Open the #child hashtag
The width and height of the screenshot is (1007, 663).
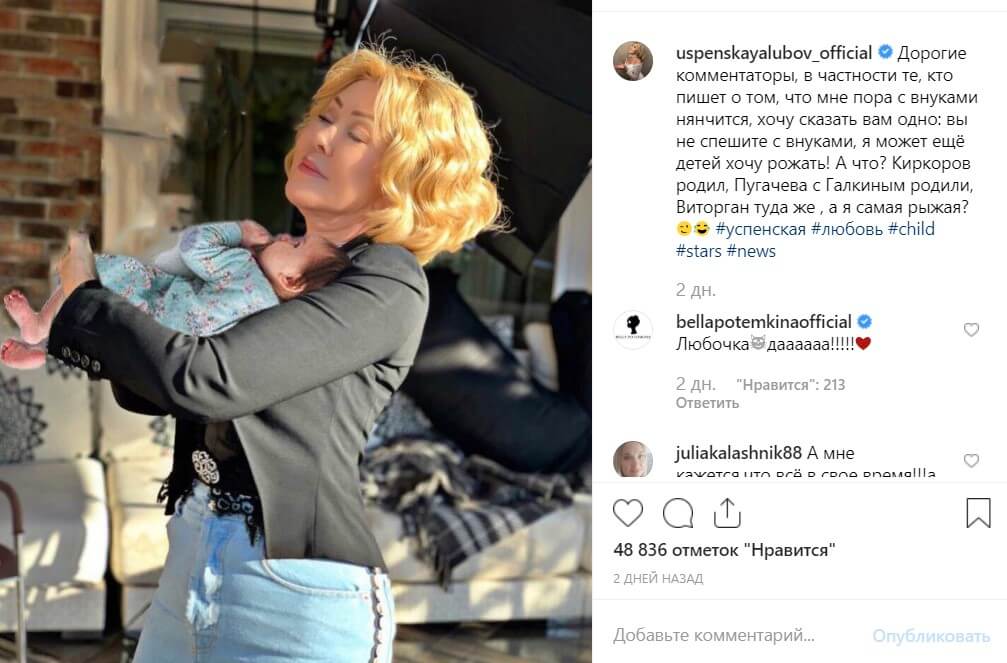pyautogui.click(x=911, y=229)
